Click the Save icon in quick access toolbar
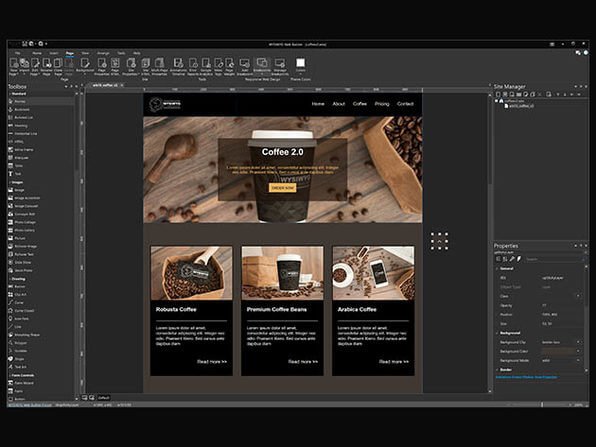 coord(25,44)
